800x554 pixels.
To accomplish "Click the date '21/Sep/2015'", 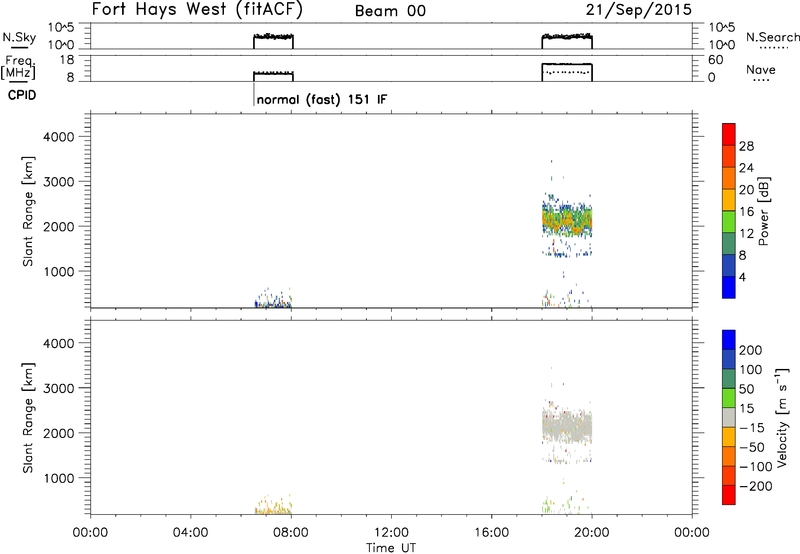I will point(639,10).
